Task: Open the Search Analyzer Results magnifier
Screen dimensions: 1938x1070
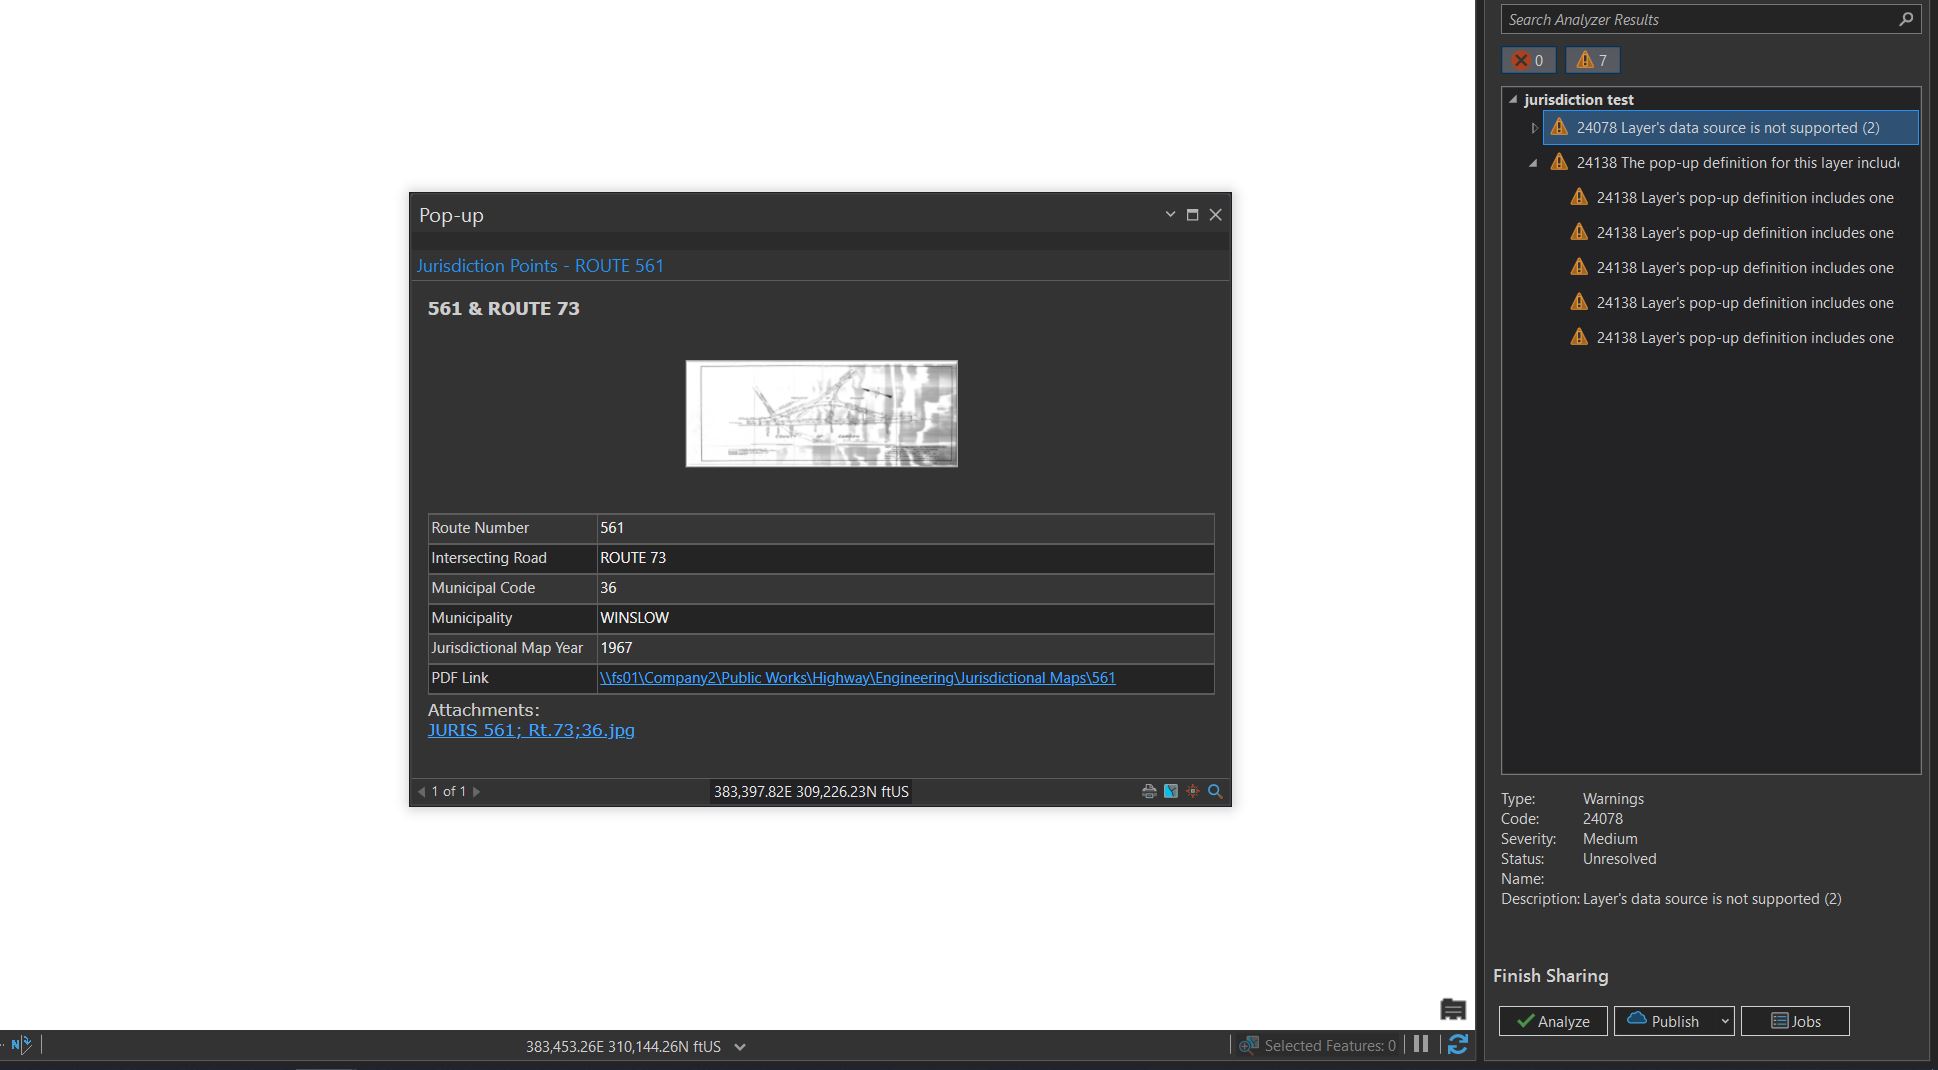Action: tap(1906, 19)
